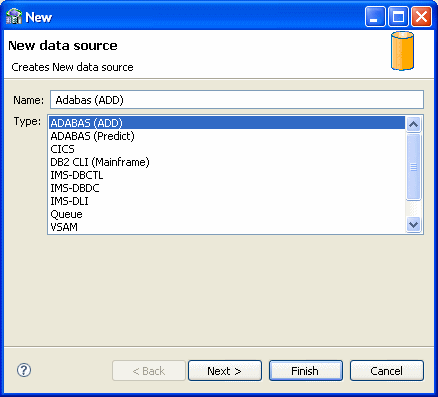Image resolution: width=438 pixels, height=397 pixels.
Task: Select IMS-DBCTL type
Action: (227, 175)
